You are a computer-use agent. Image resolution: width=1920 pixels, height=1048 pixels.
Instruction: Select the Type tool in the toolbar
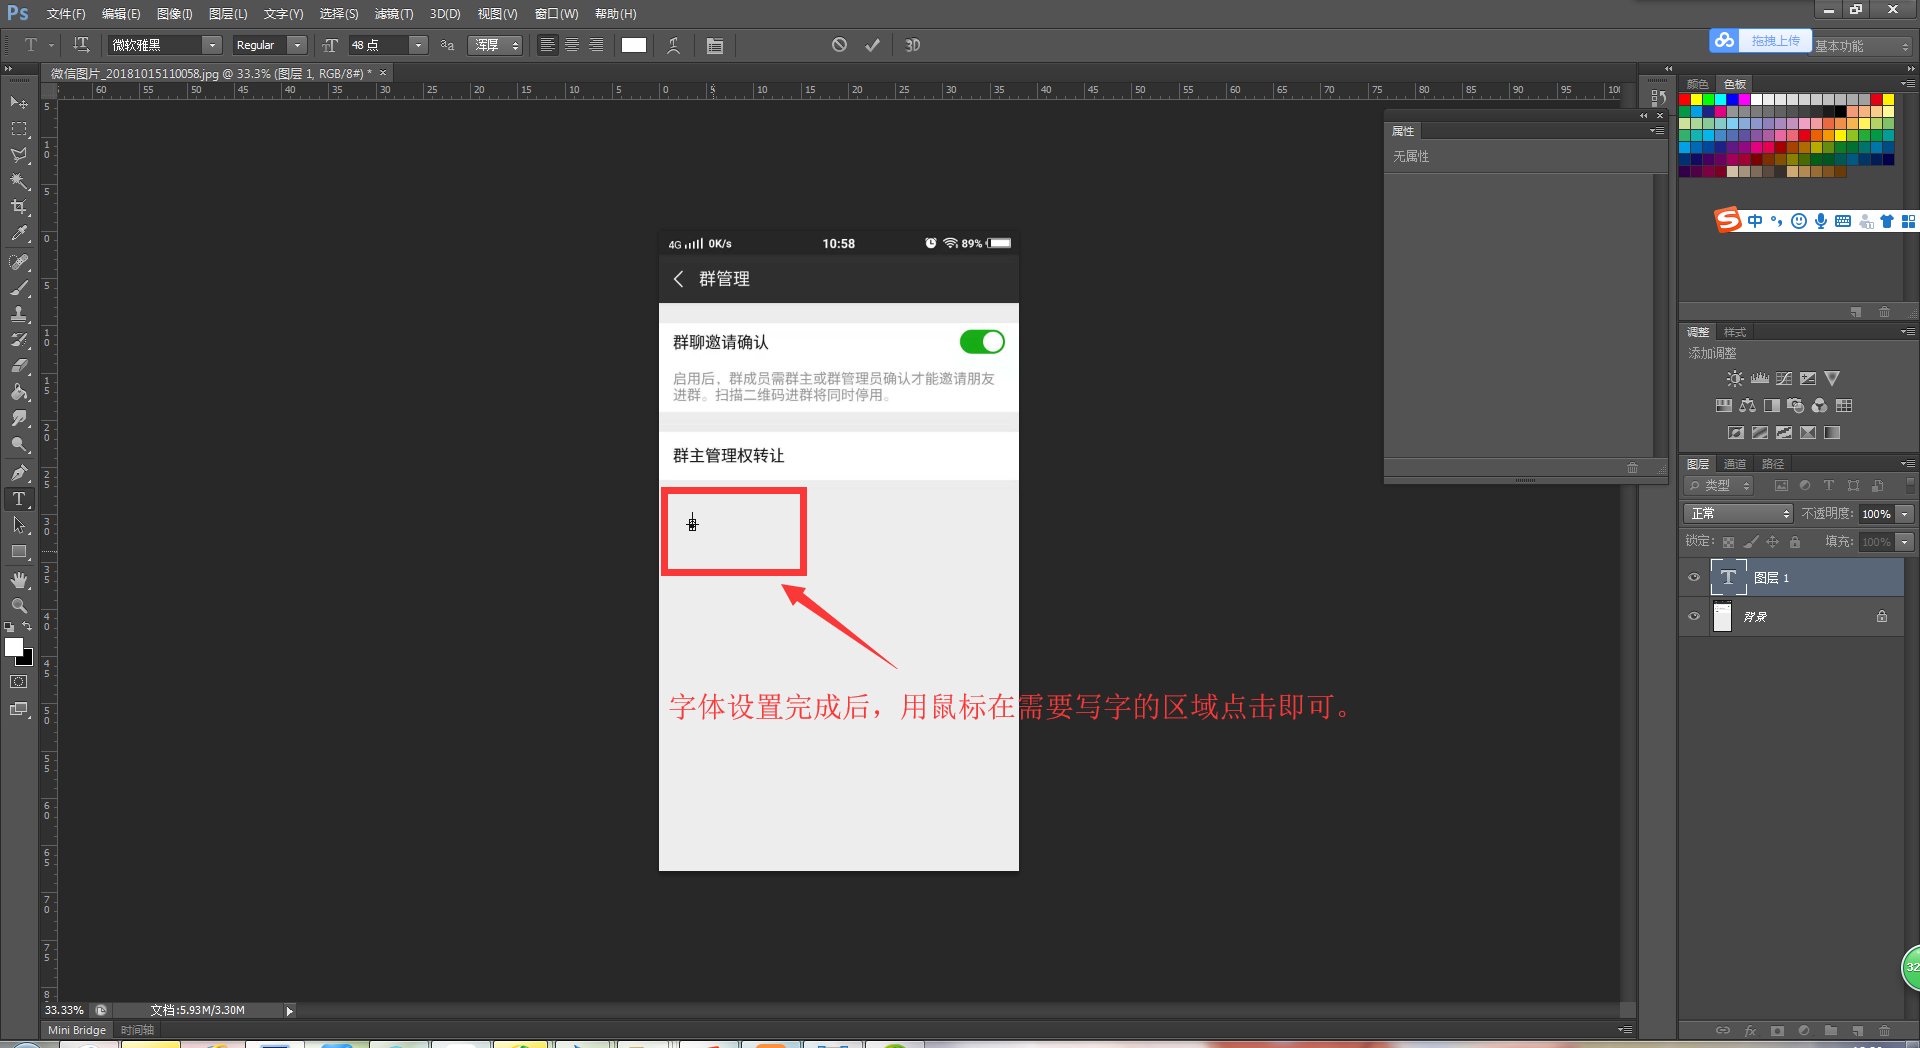point(19,499)
